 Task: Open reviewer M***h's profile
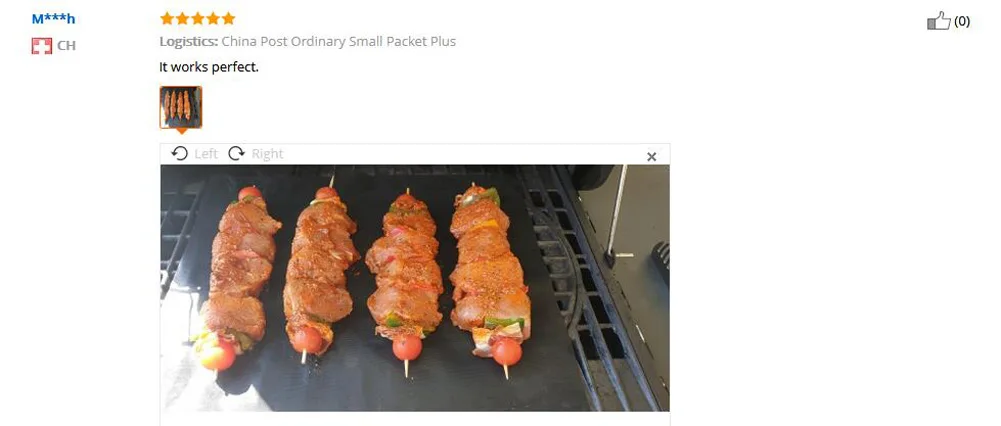pos(54,19)
